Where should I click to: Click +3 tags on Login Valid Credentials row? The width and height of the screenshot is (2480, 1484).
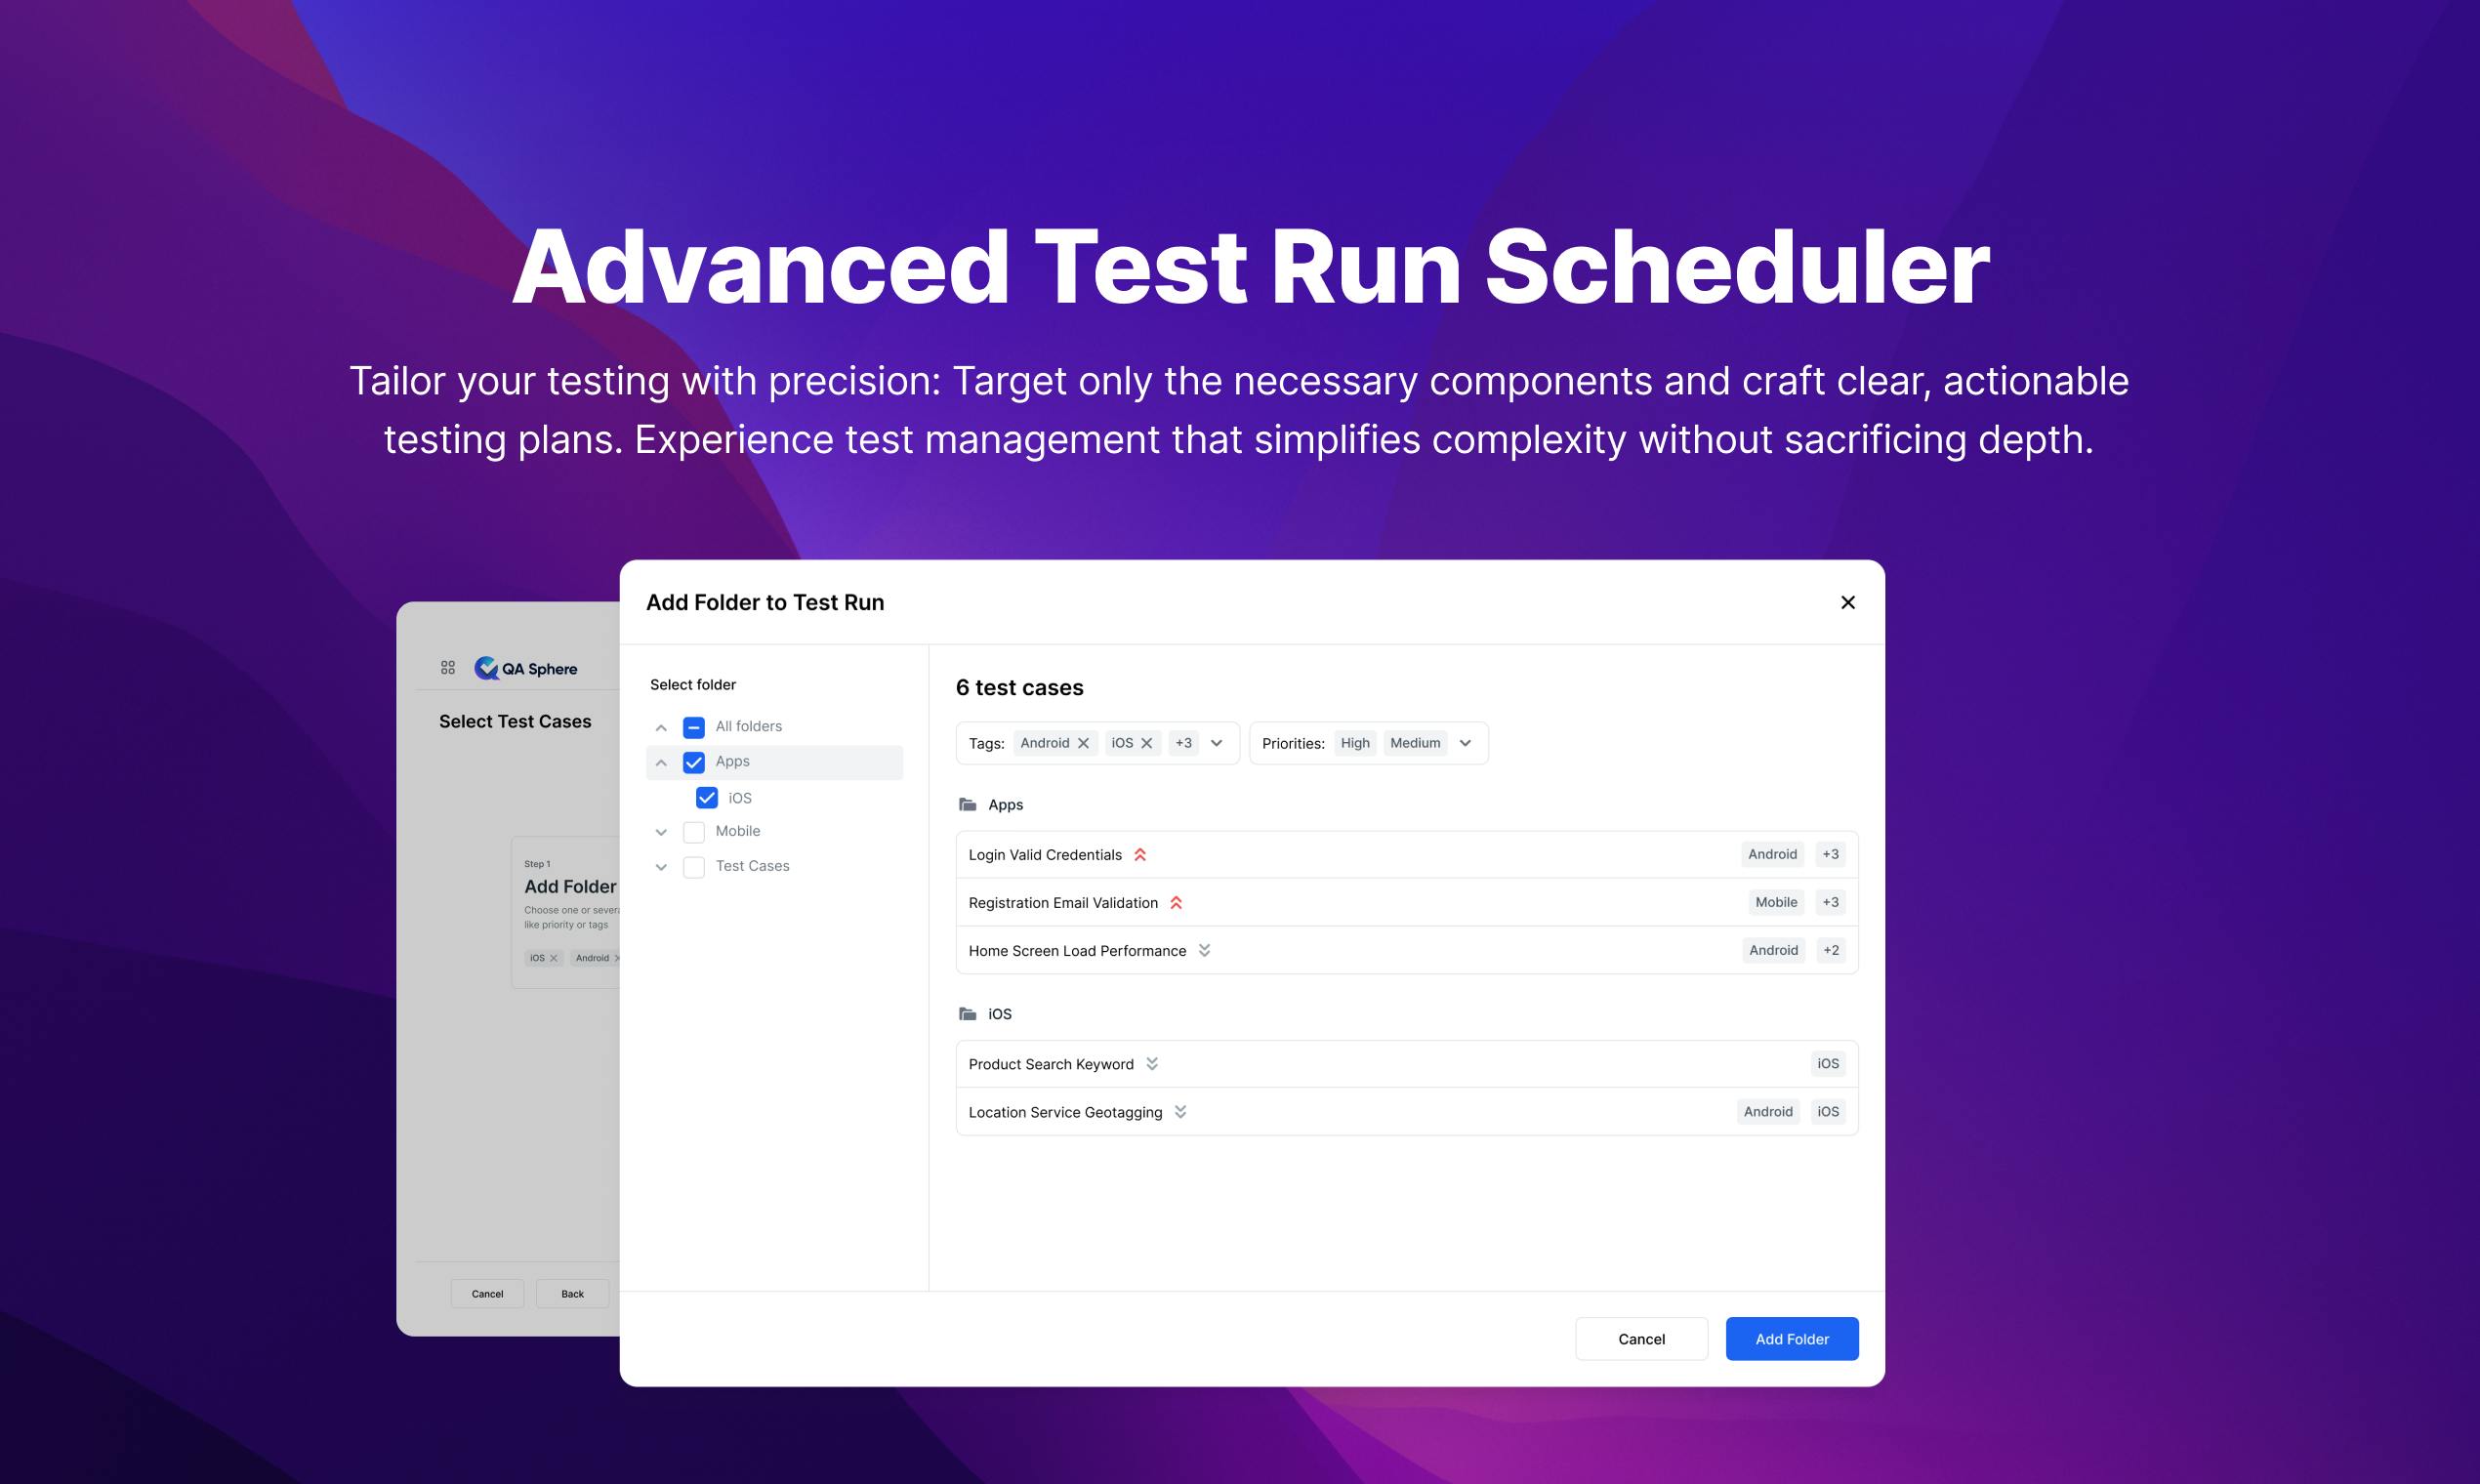(1830, 854)
